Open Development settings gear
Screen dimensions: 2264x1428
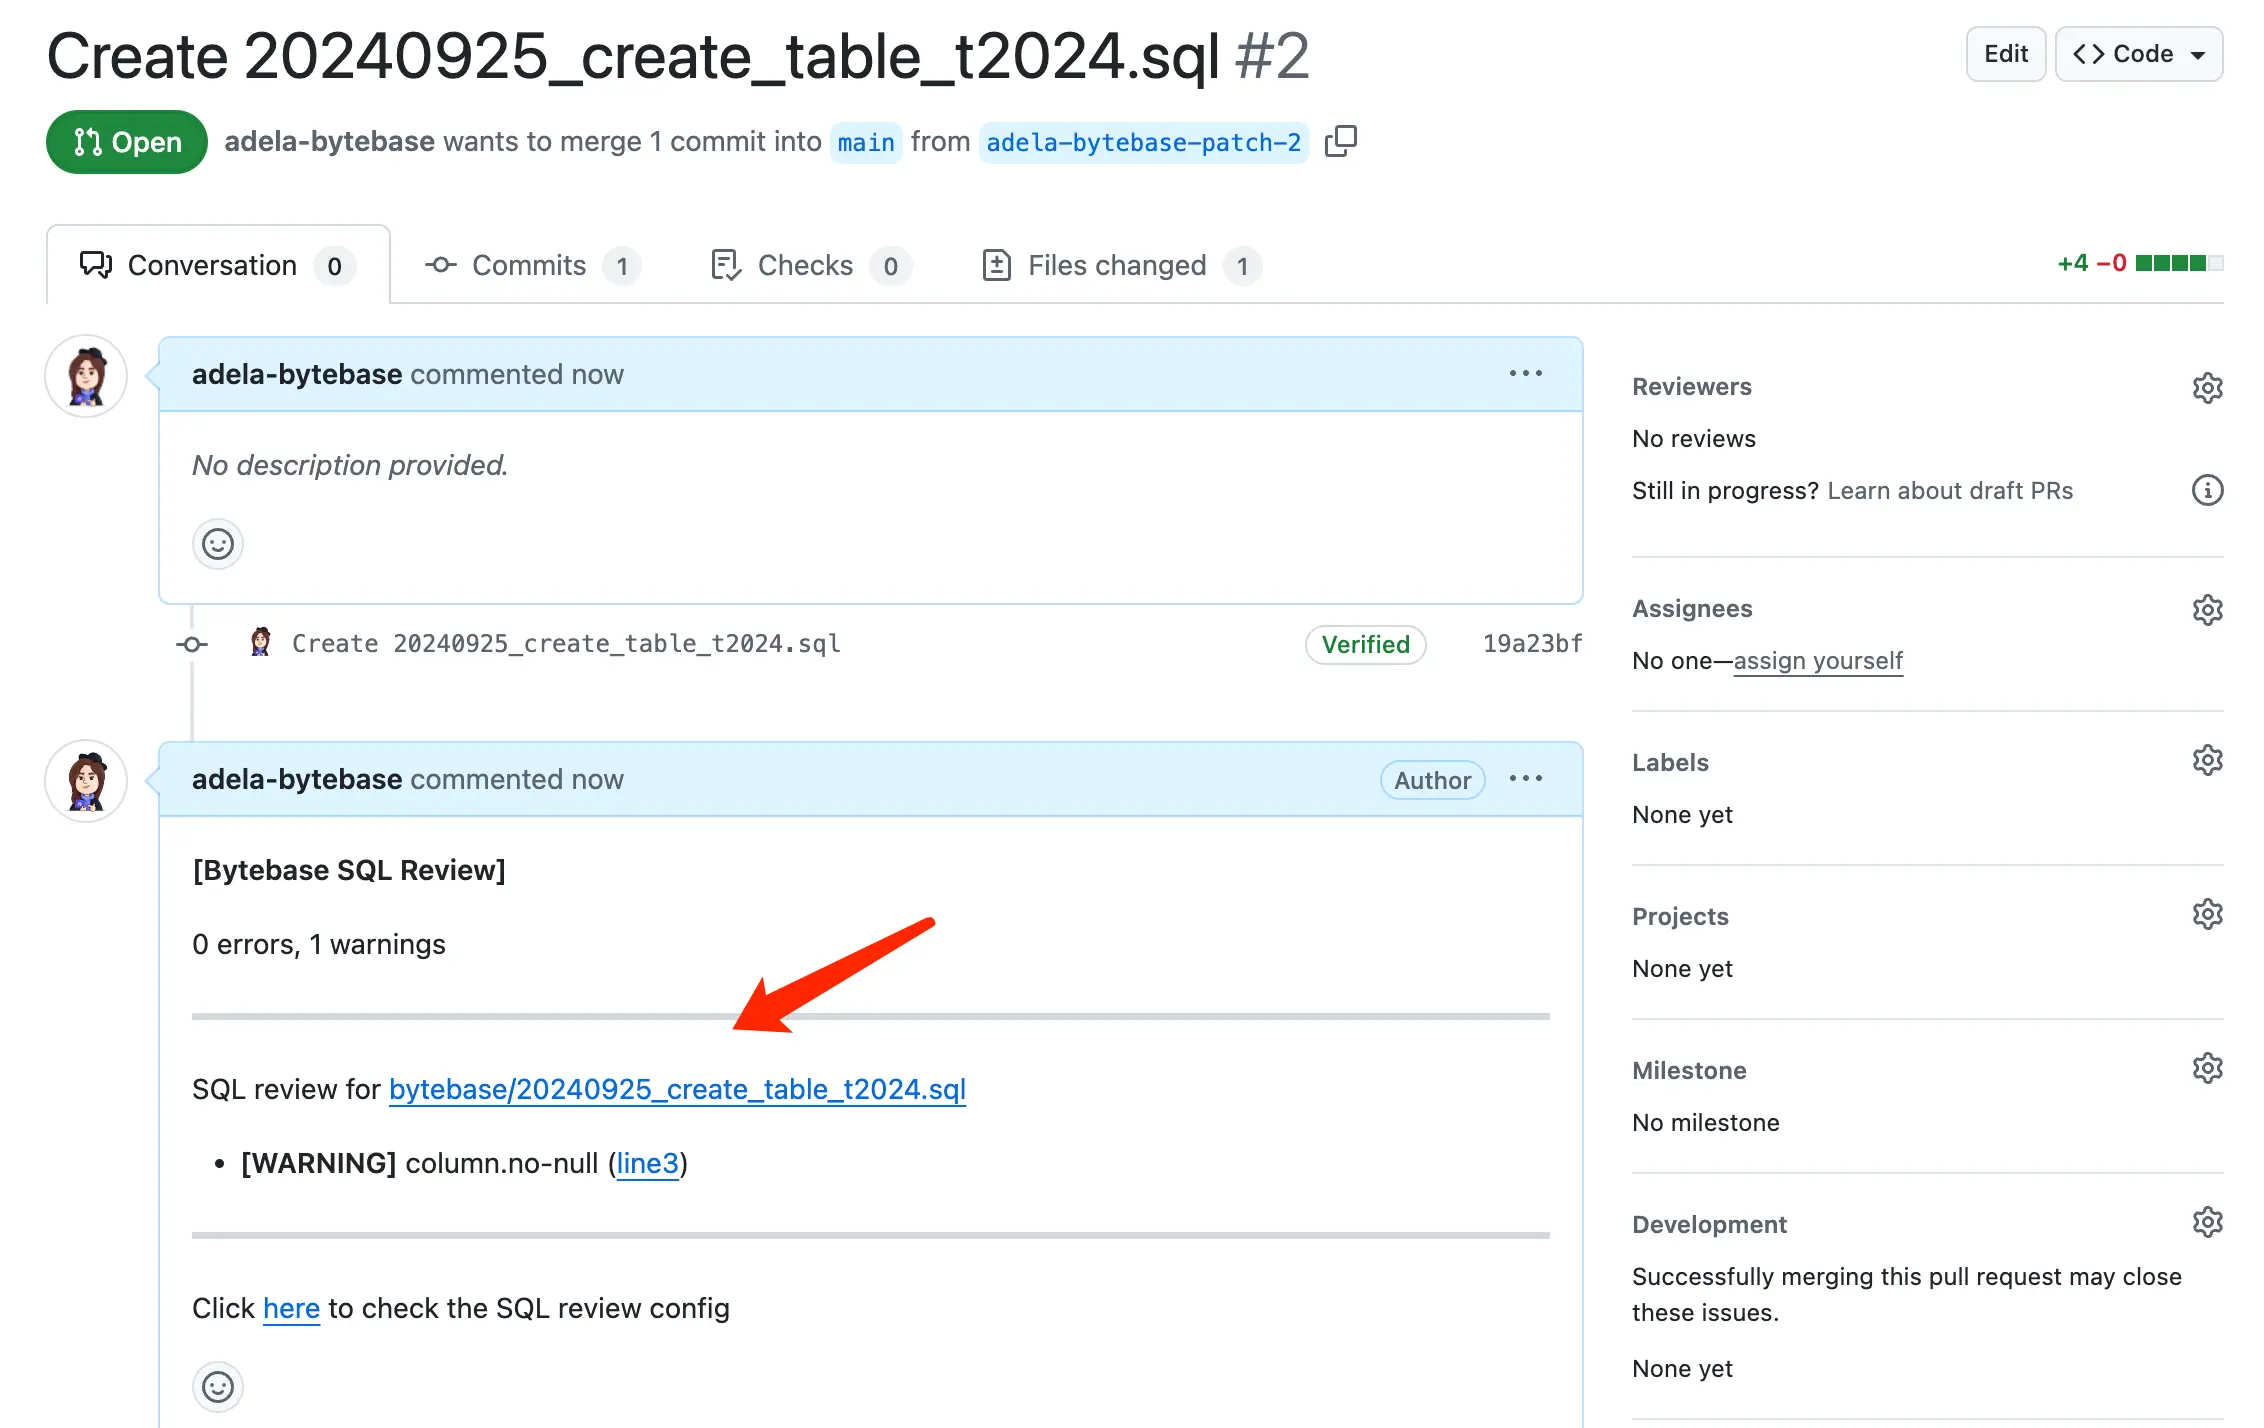2207,1222
